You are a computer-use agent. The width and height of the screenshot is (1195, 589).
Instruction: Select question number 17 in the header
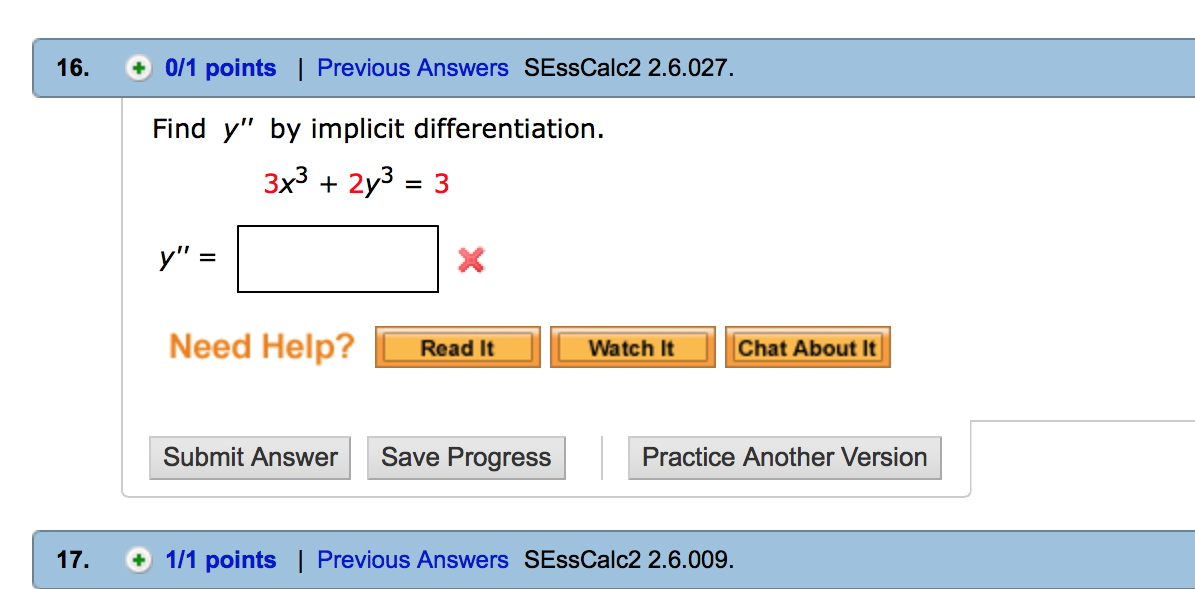pos(72,560)
